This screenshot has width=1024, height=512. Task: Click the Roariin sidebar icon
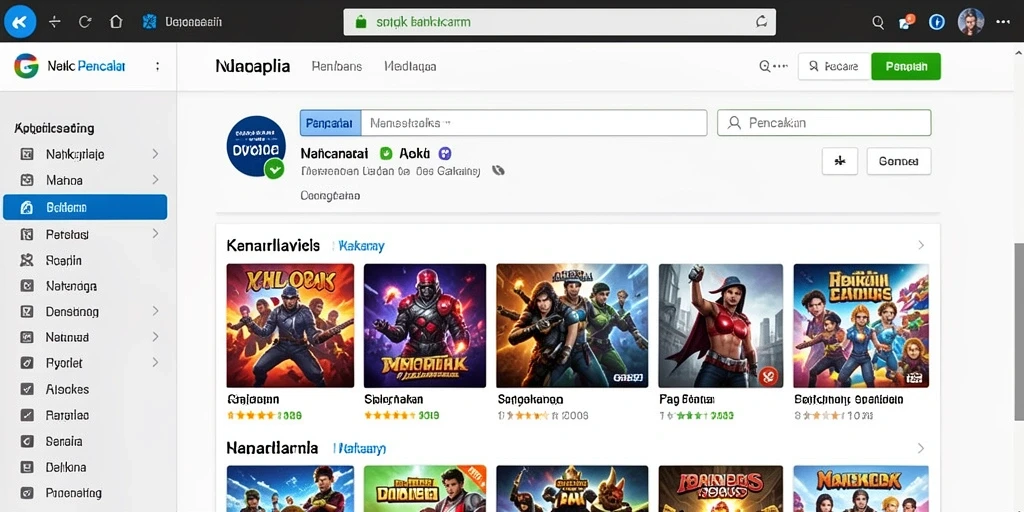point(27,260)
